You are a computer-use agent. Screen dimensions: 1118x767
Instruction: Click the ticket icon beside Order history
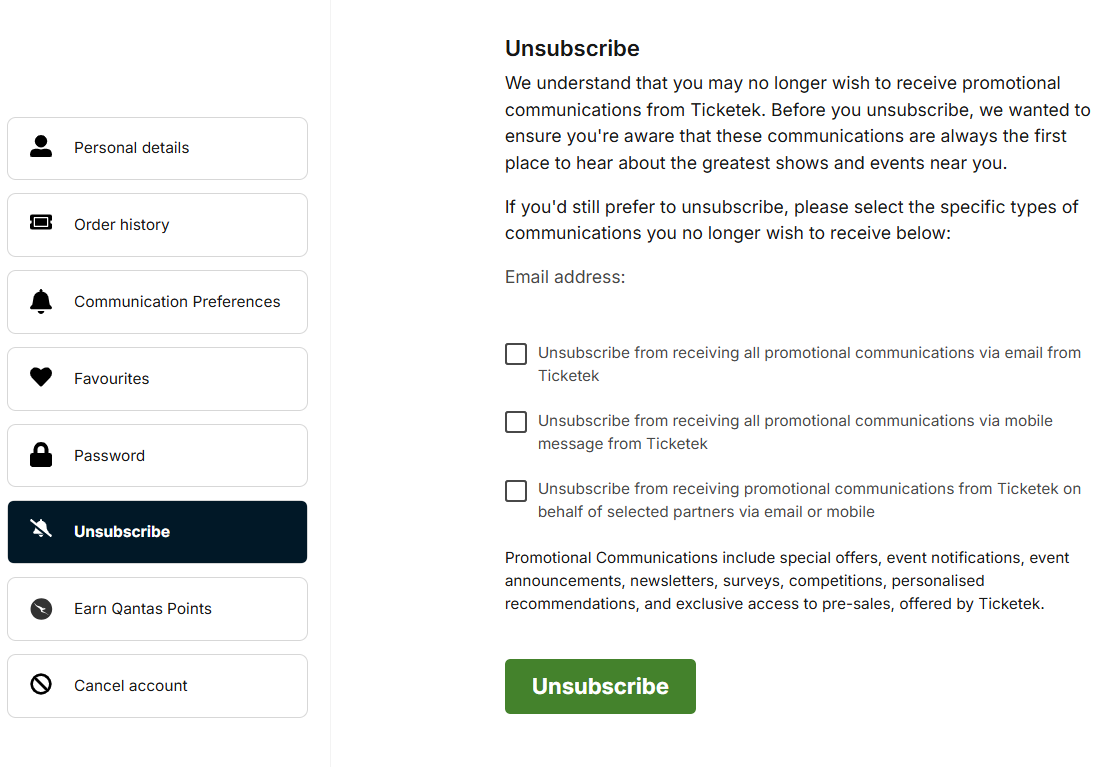pos(41,223)
